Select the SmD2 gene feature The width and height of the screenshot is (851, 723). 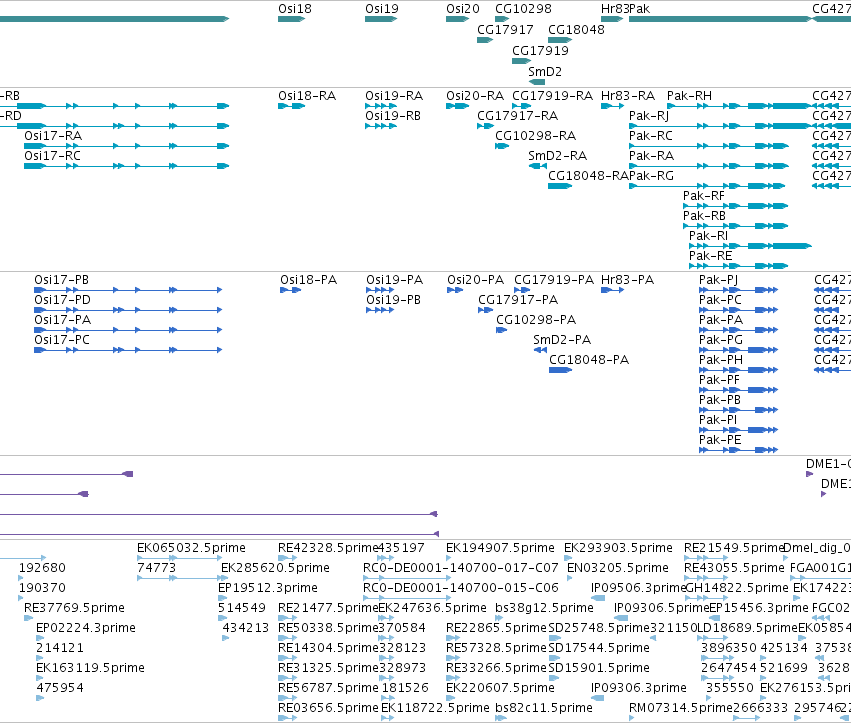[x=537, y=82]
